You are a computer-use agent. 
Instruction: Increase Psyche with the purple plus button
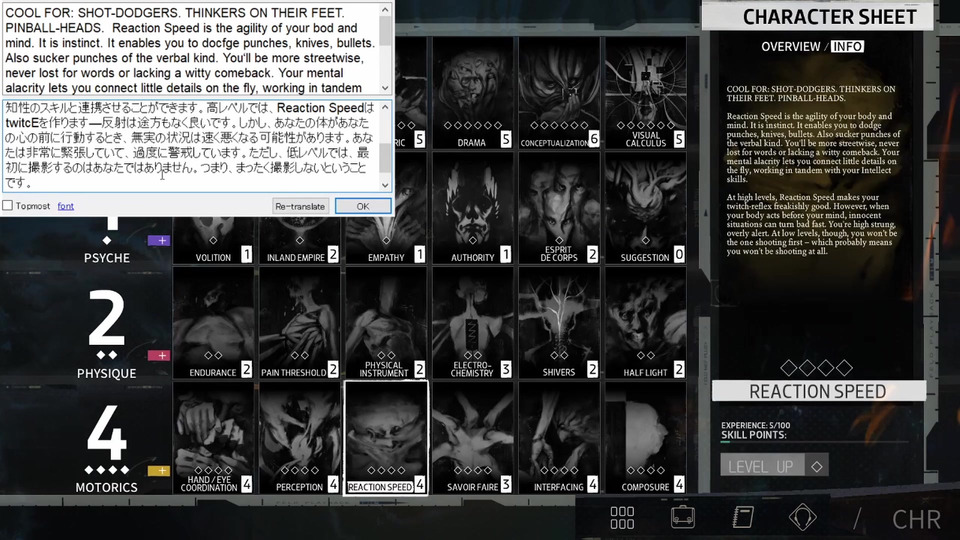pos(159,241)
